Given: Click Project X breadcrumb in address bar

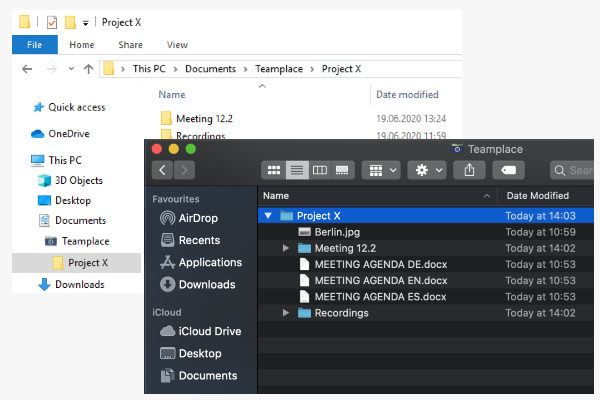Looking at the screenshot, I should point(341,69).
